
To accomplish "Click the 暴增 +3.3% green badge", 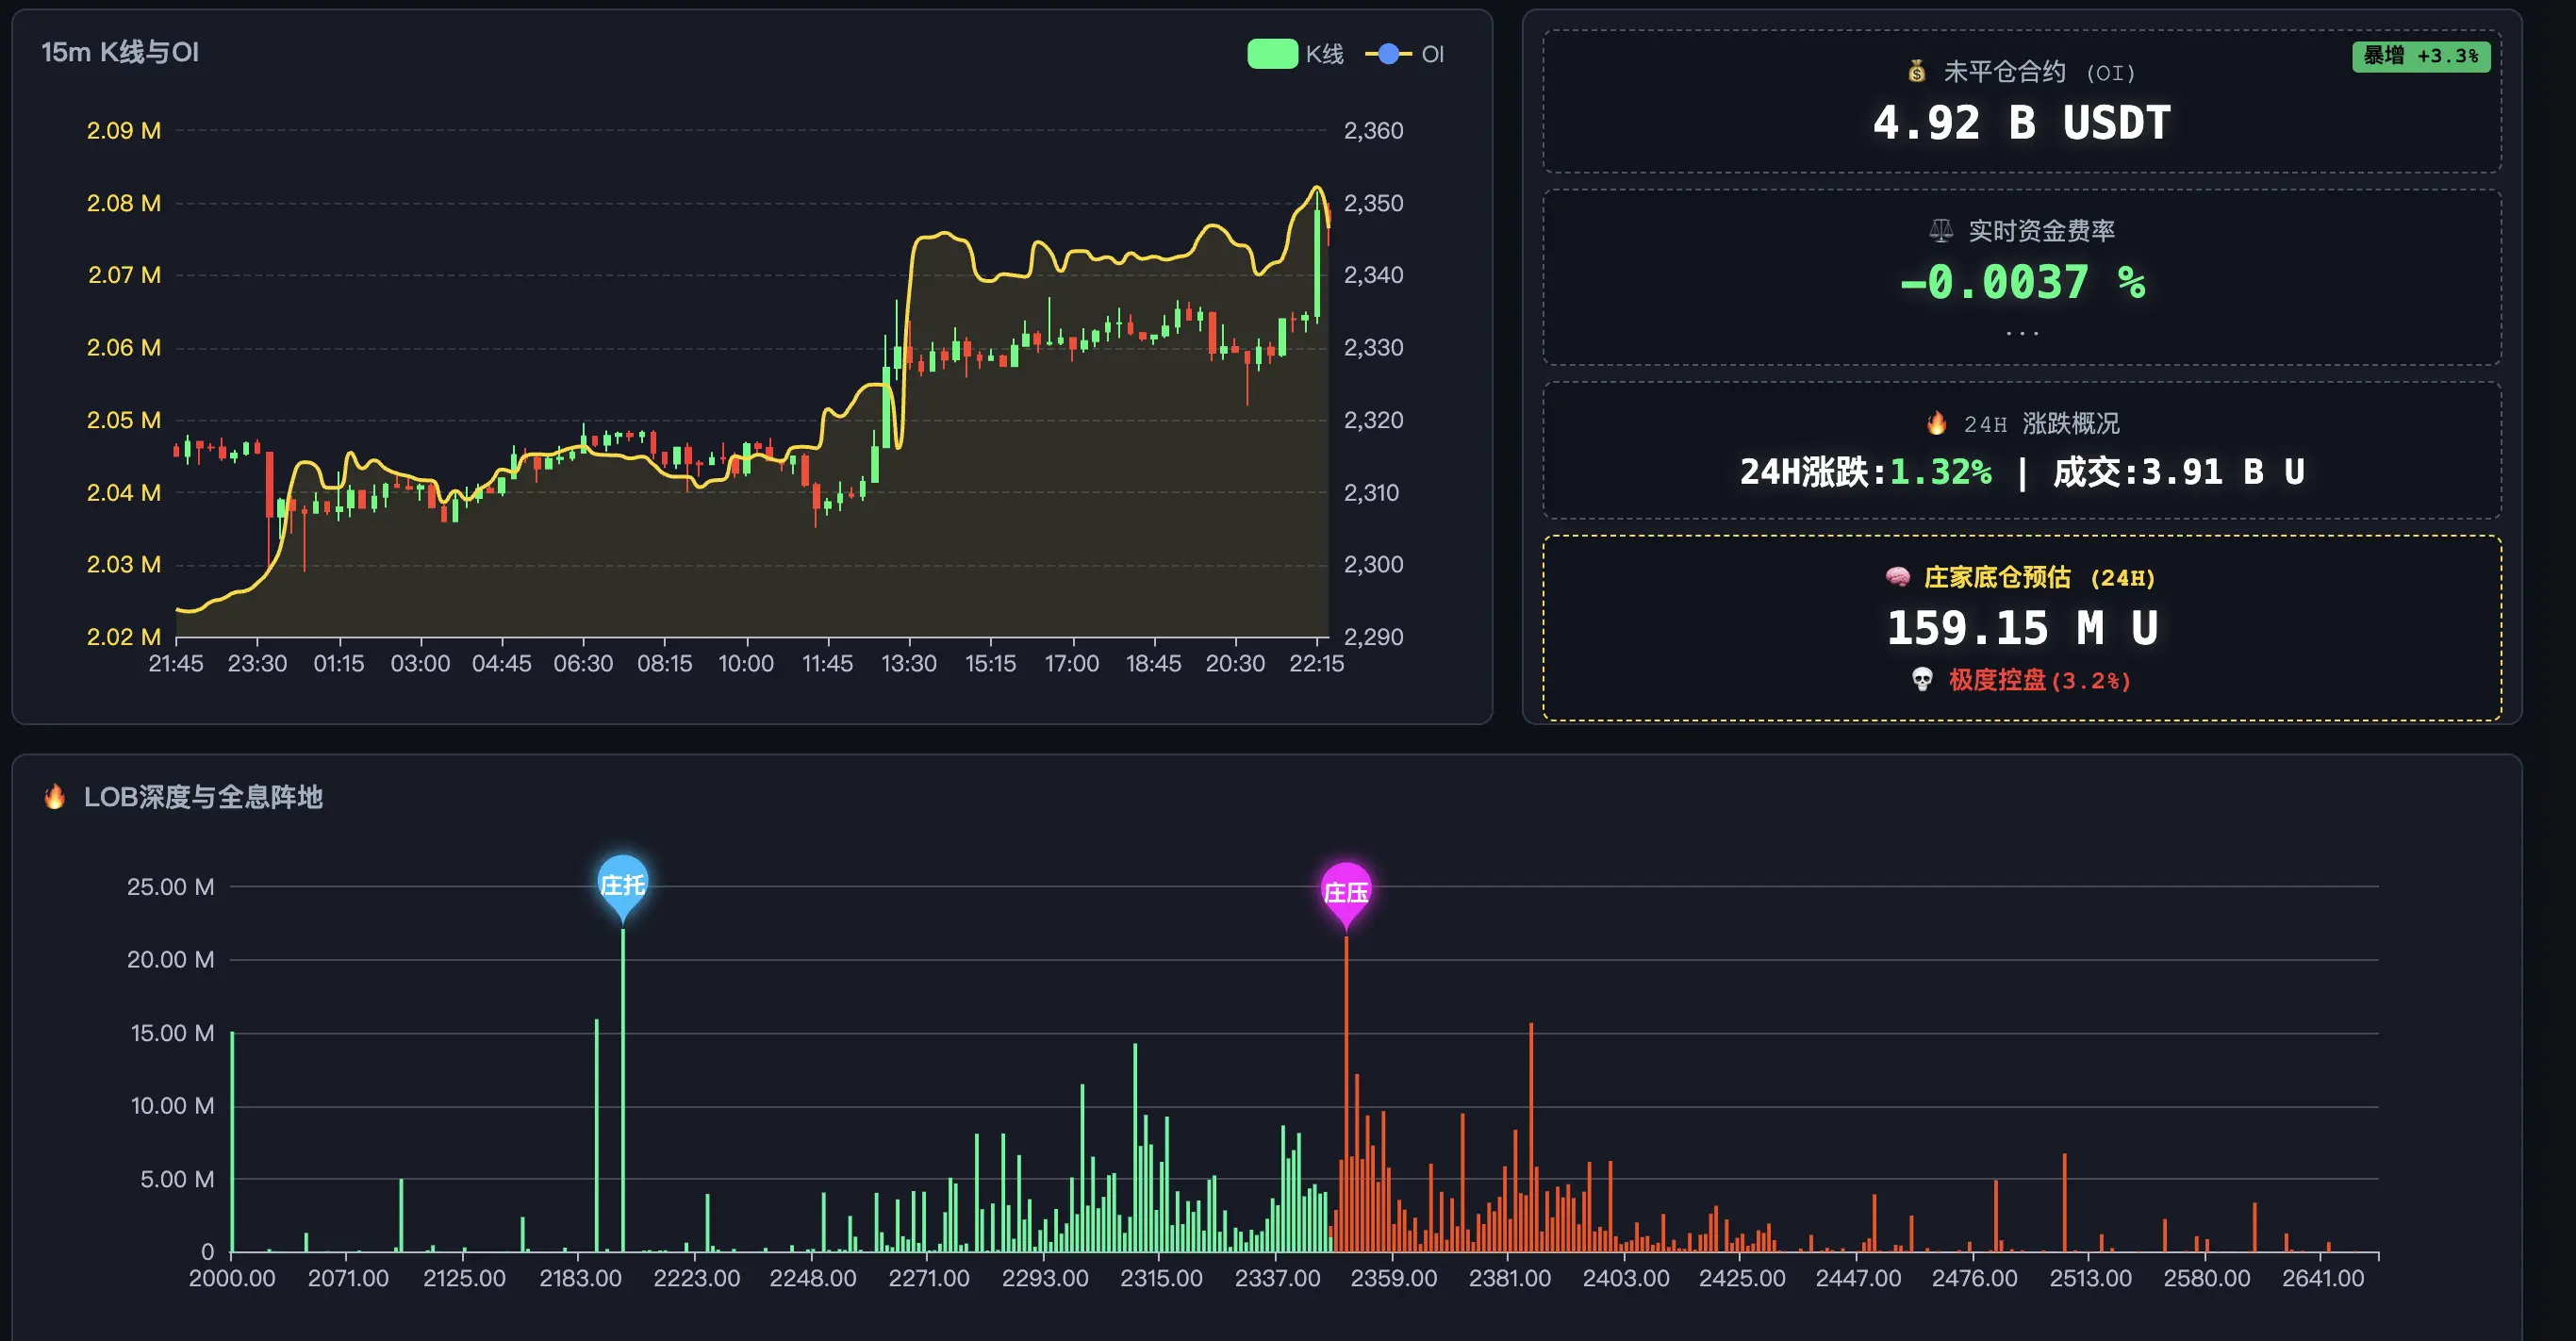I will (x=2420, y=56).
